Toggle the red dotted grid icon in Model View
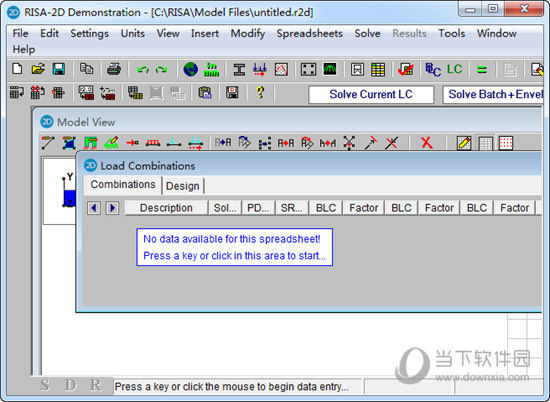 coord(506,143)
